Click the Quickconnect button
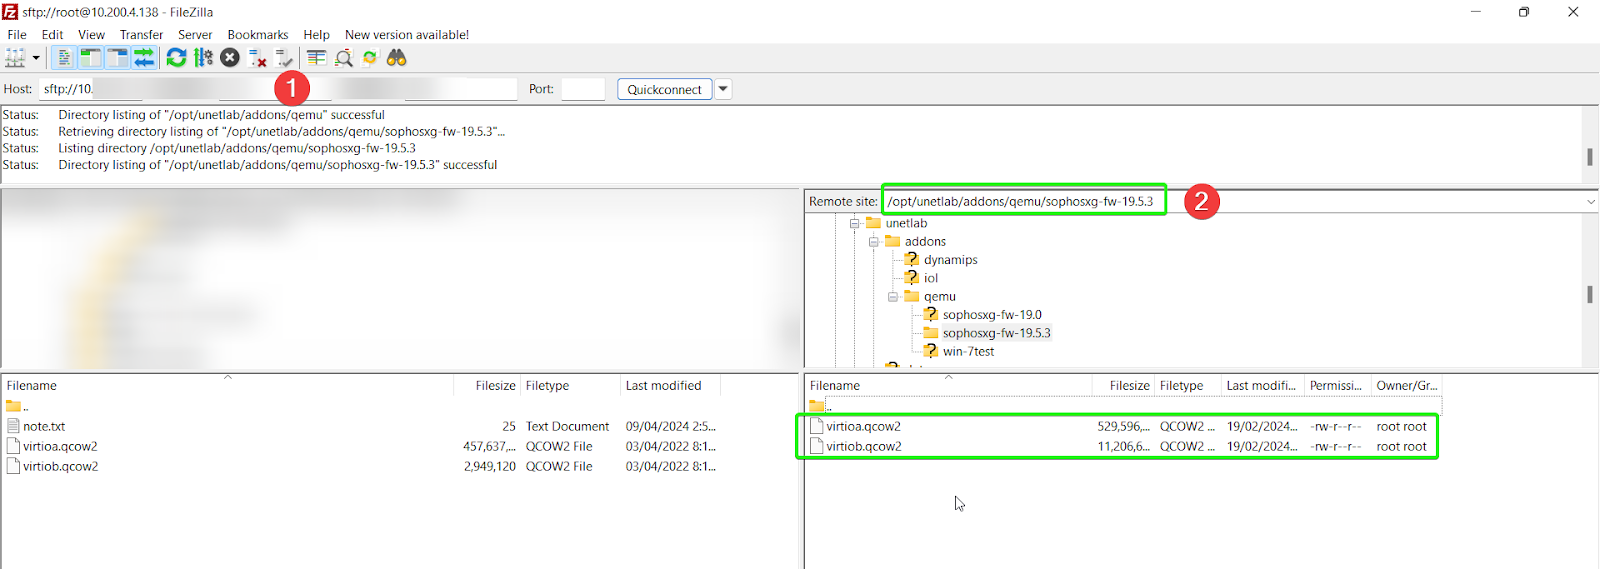1600x569 pixels. (x=664, y=89)
